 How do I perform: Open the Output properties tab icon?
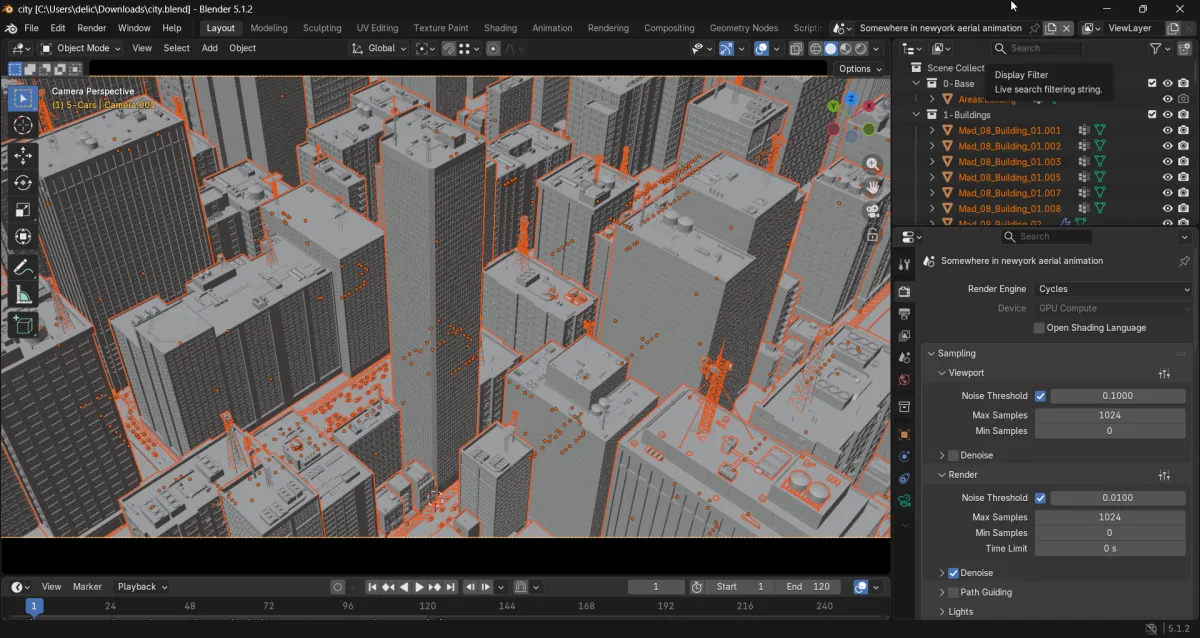pos(905,314)
